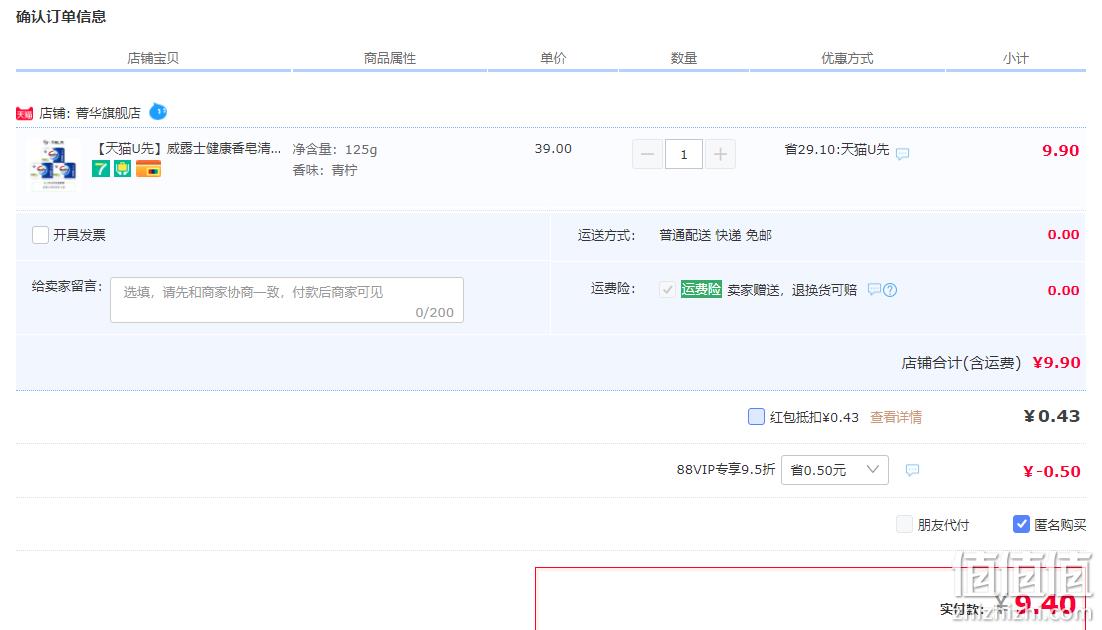Select the 单价 column header
This screenshot has height=630, width=1102.
[553, 58]
